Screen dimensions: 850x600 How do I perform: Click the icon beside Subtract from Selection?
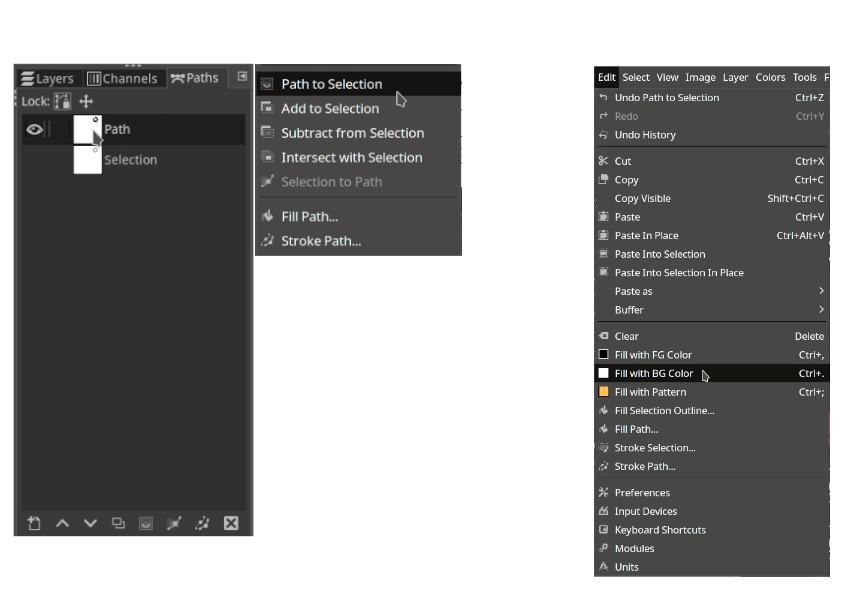[x=267, y=132]
